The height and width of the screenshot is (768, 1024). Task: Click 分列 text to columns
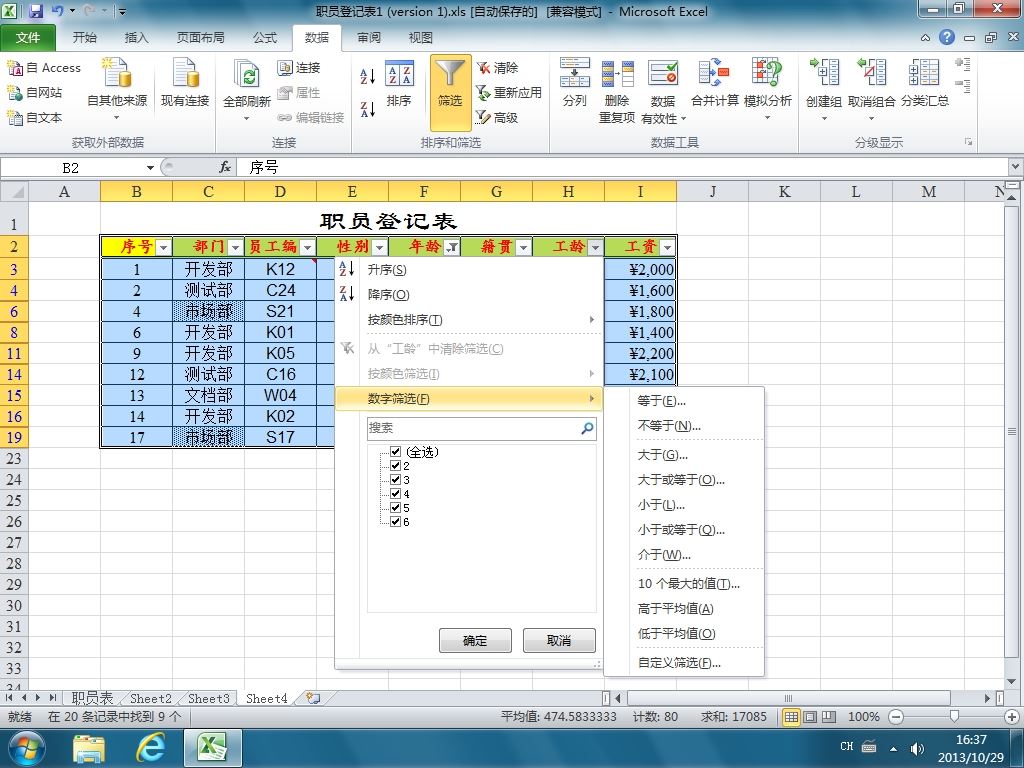575,83
